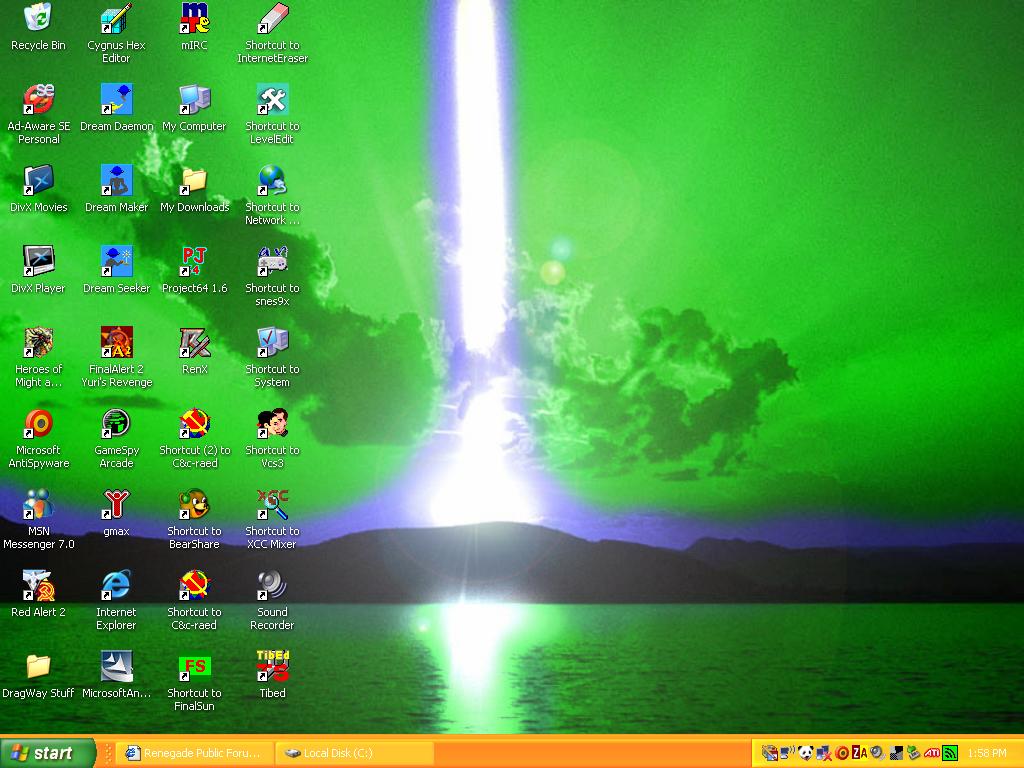Click the Dream Maker desktop icon
1024x768 pixels.
click(116, 181)
